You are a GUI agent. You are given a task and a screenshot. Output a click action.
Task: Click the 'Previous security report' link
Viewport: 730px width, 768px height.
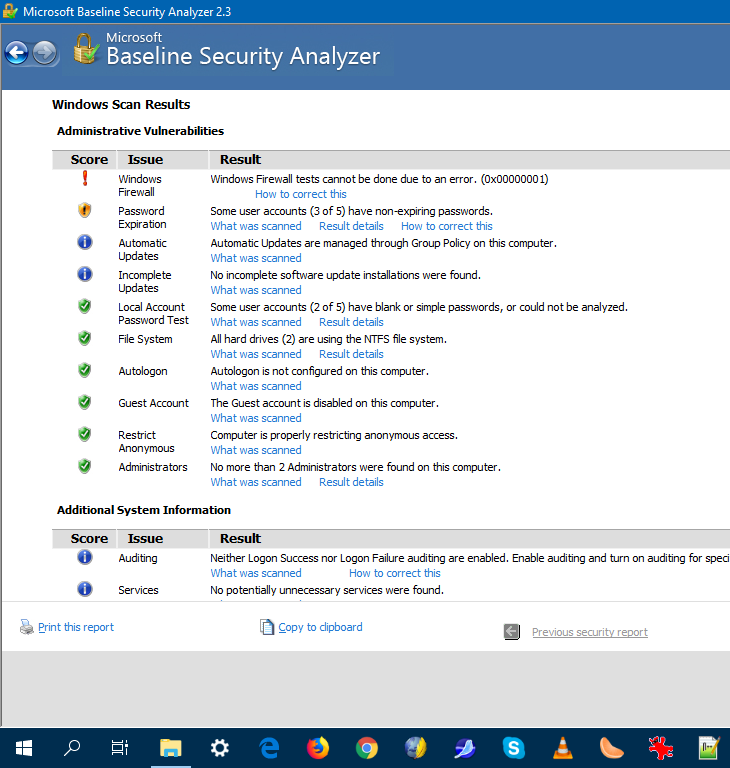point(589,632)
